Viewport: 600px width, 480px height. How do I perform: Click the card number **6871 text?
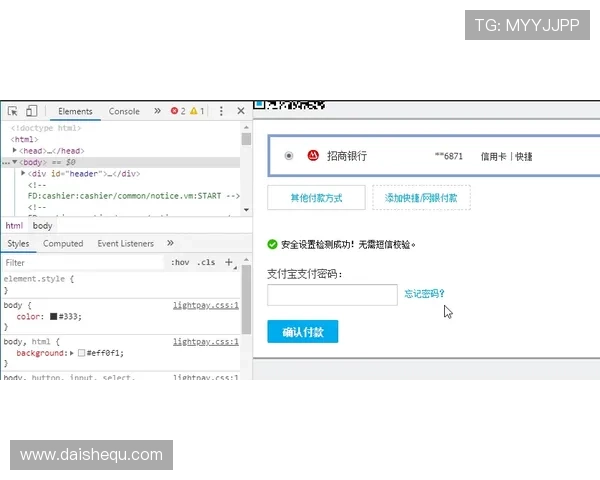click(x=448, y=156)
